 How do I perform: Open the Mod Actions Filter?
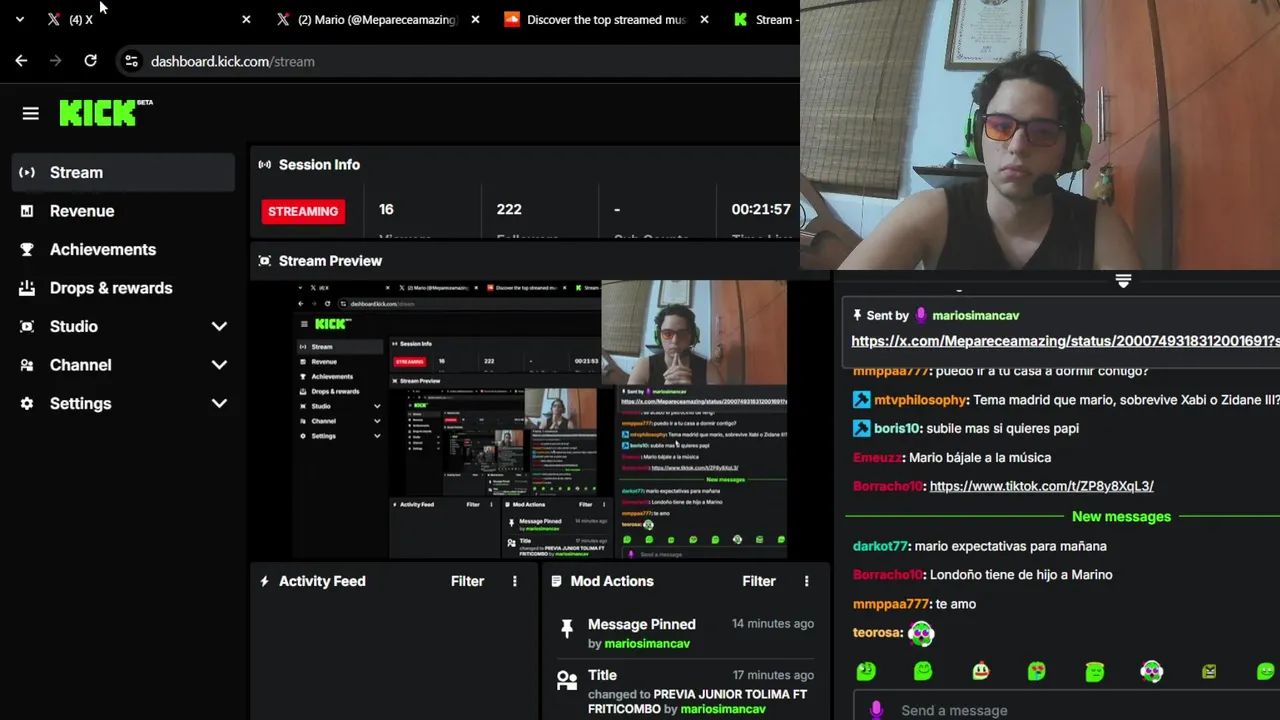(759, 581)
